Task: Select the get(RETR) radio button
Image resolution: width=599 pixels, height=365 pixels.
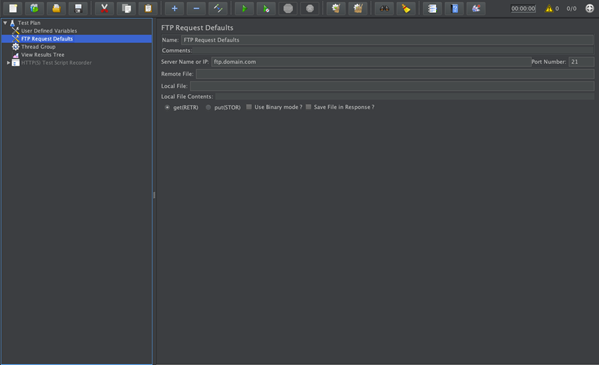Action: 167,107
